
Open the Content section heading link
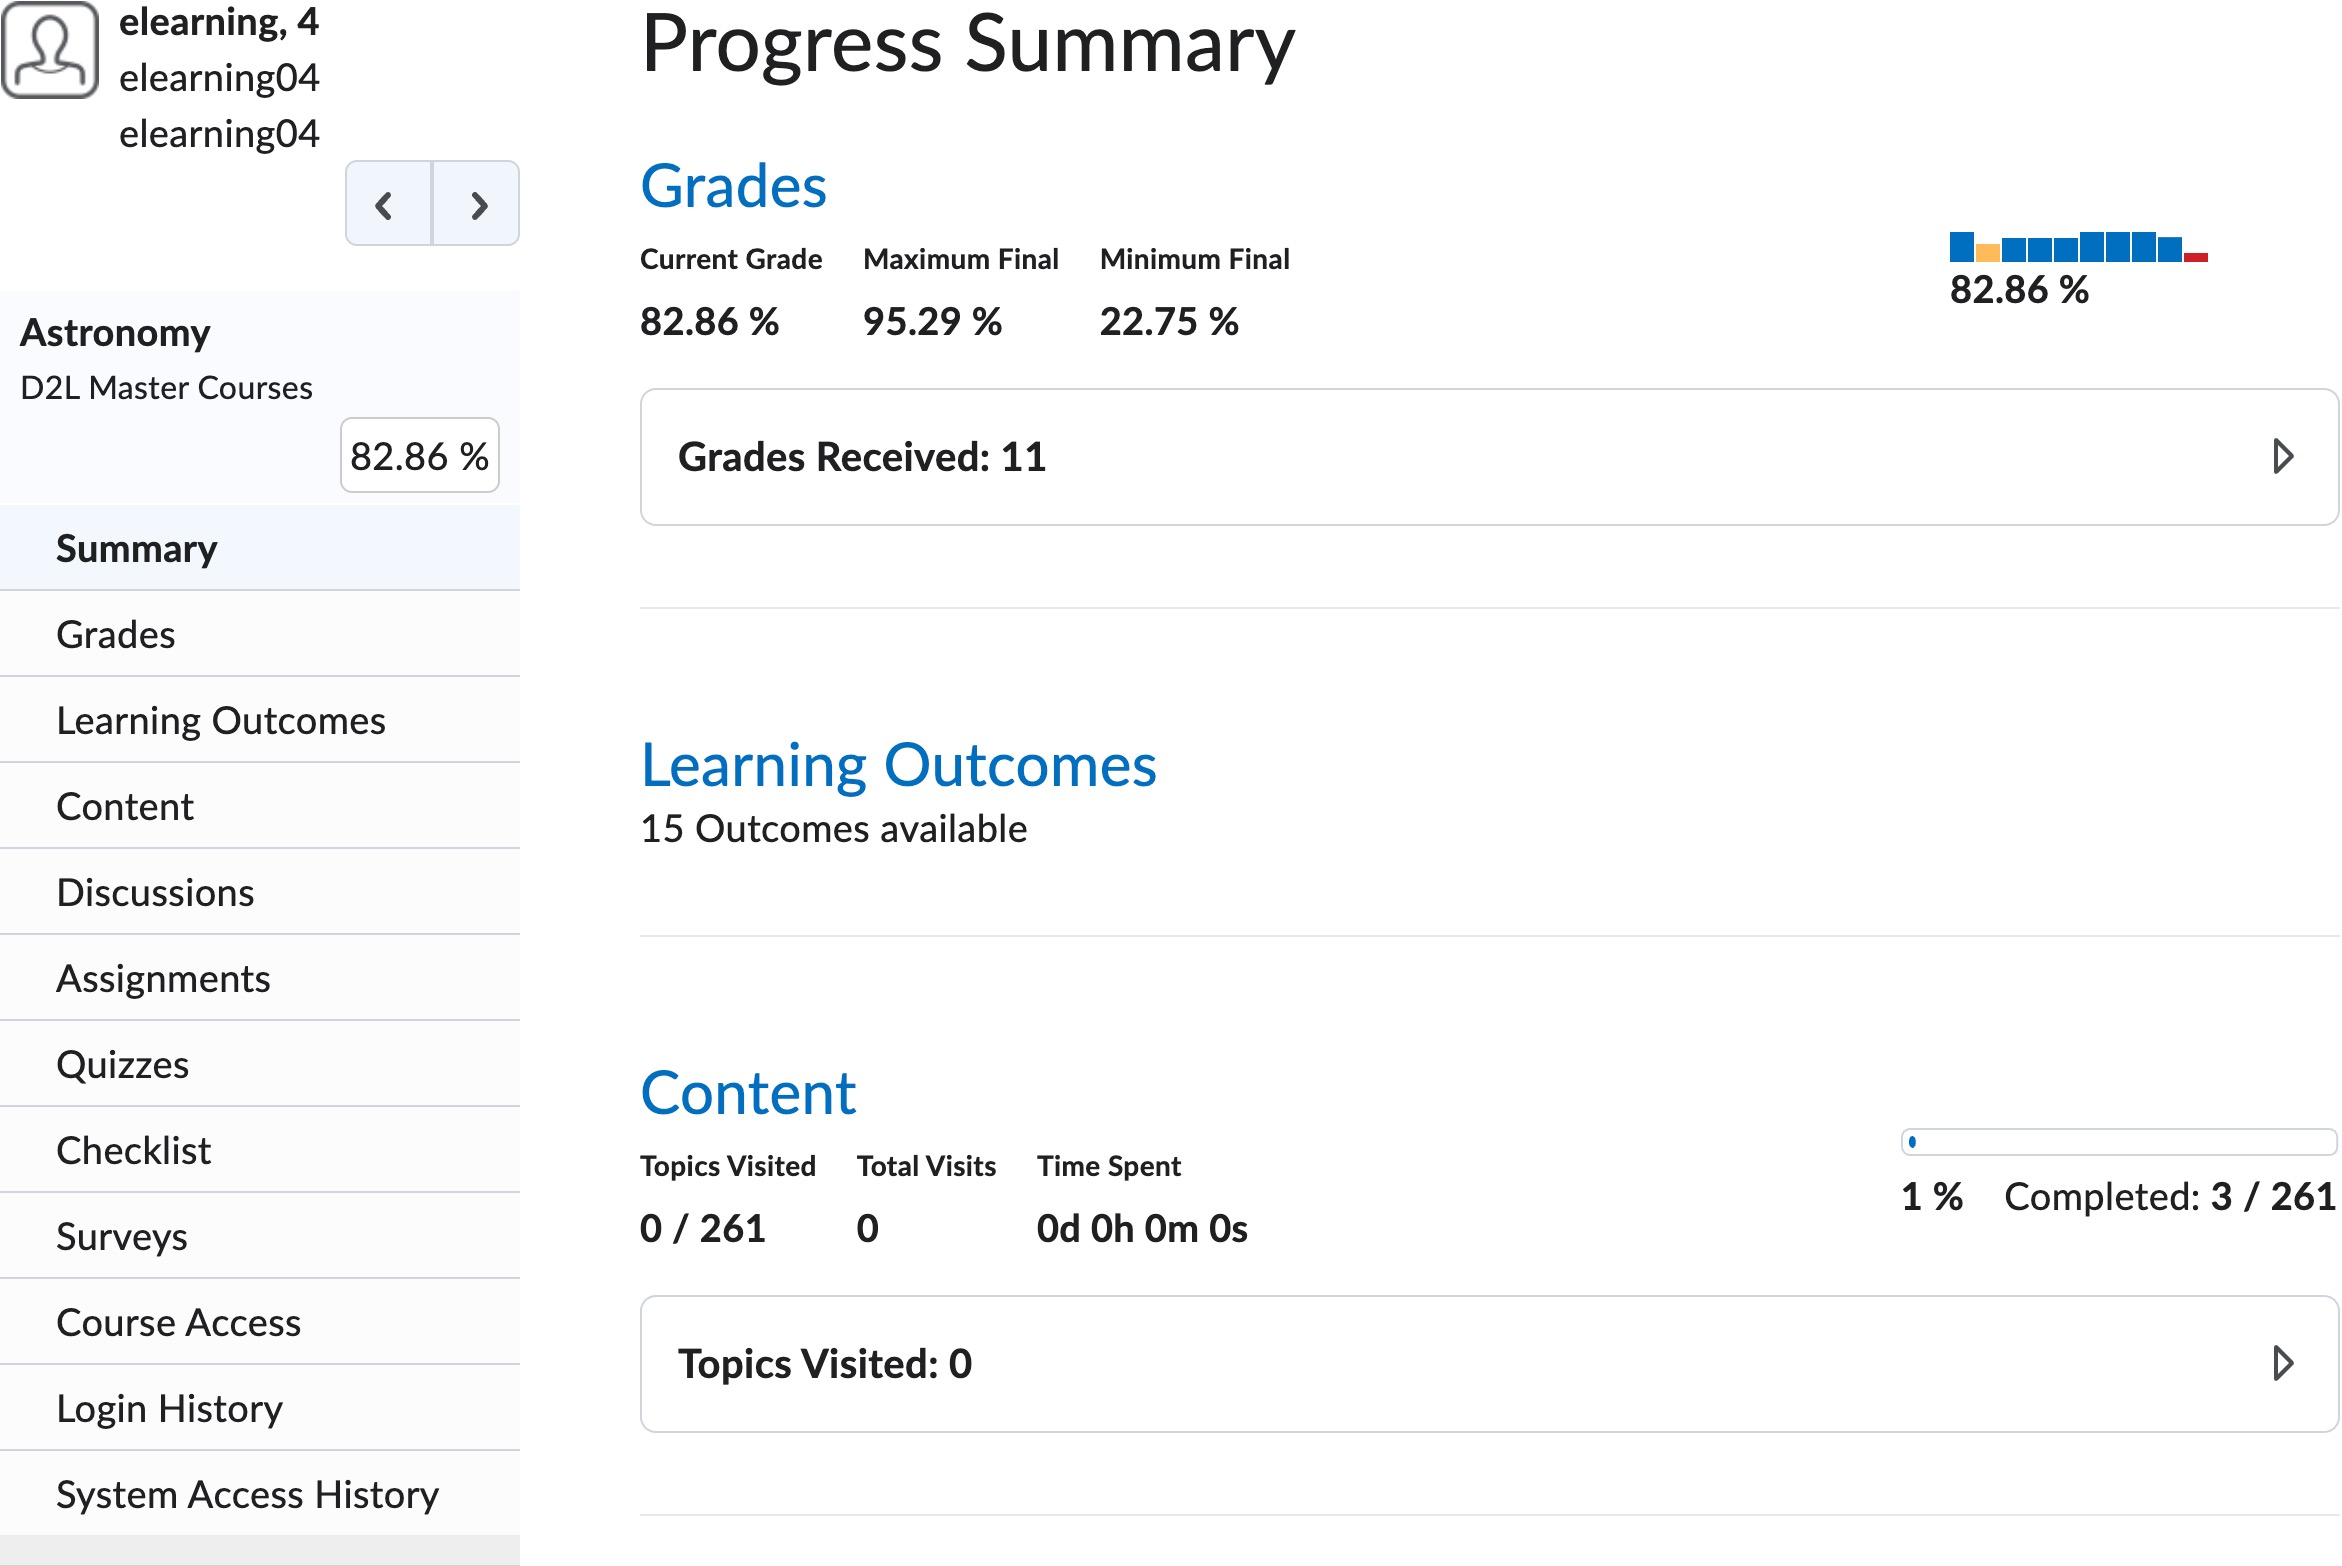point(747,1092)
